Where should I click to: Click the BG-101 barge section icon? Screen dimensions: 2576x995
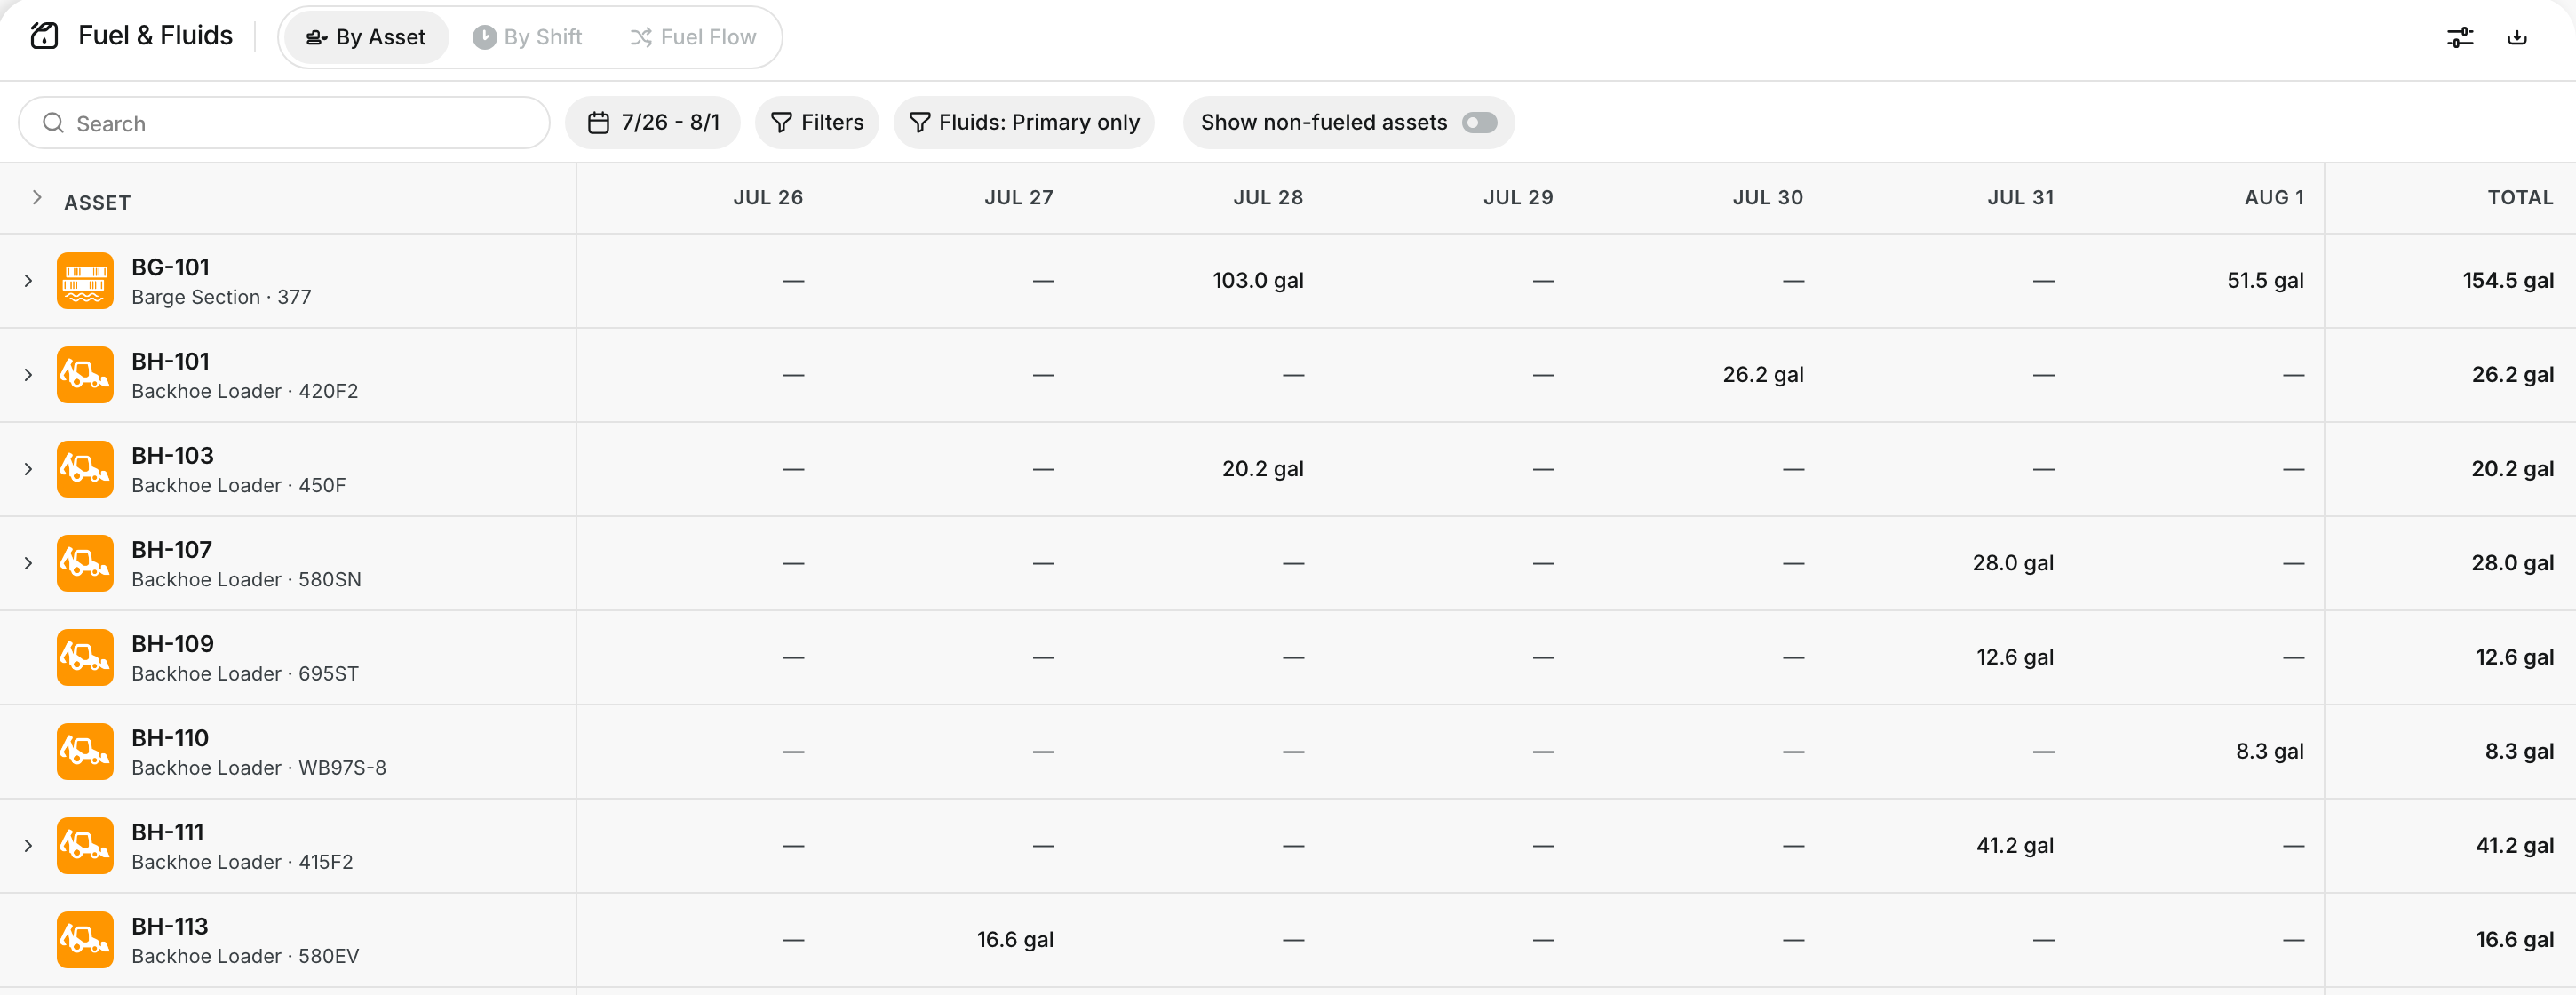85,281
